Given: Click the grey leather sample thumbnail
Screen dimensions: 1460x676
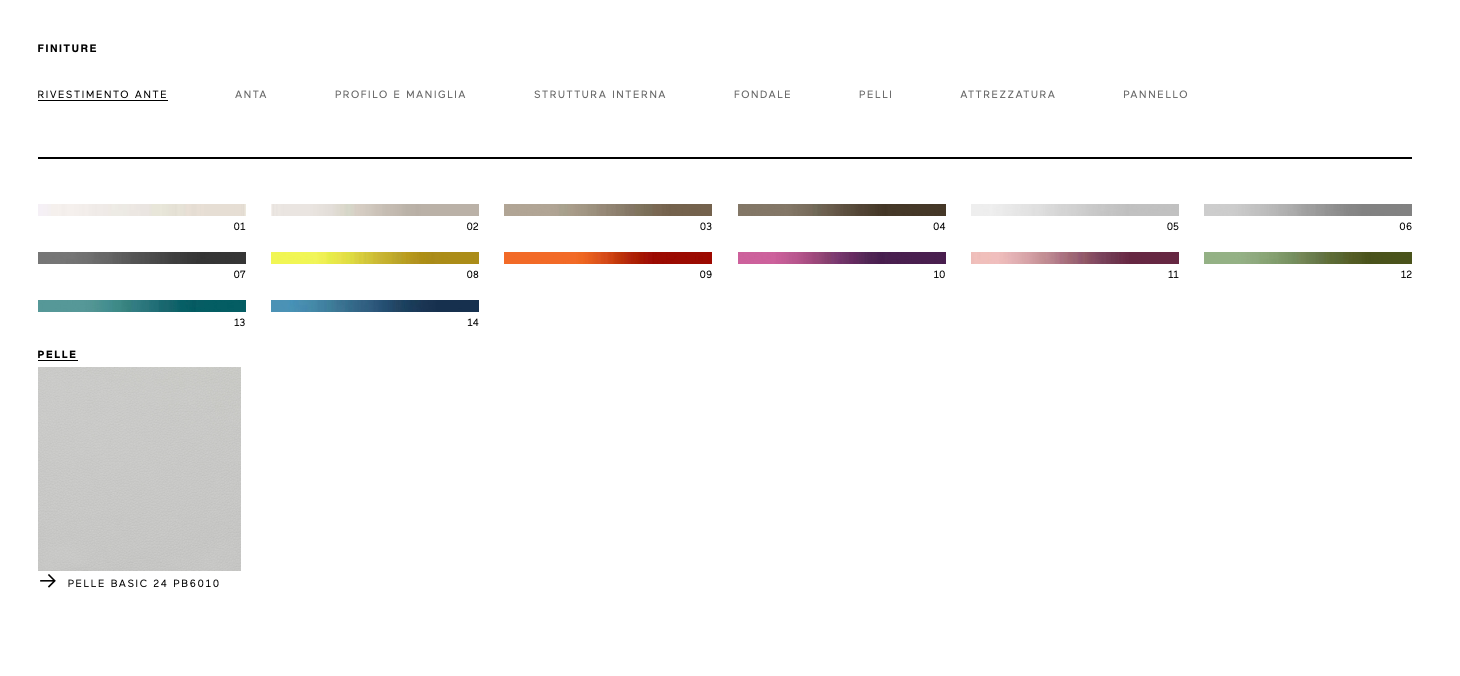Looking at the screenshot, I should pyautogui.click(x=139, y=468).
